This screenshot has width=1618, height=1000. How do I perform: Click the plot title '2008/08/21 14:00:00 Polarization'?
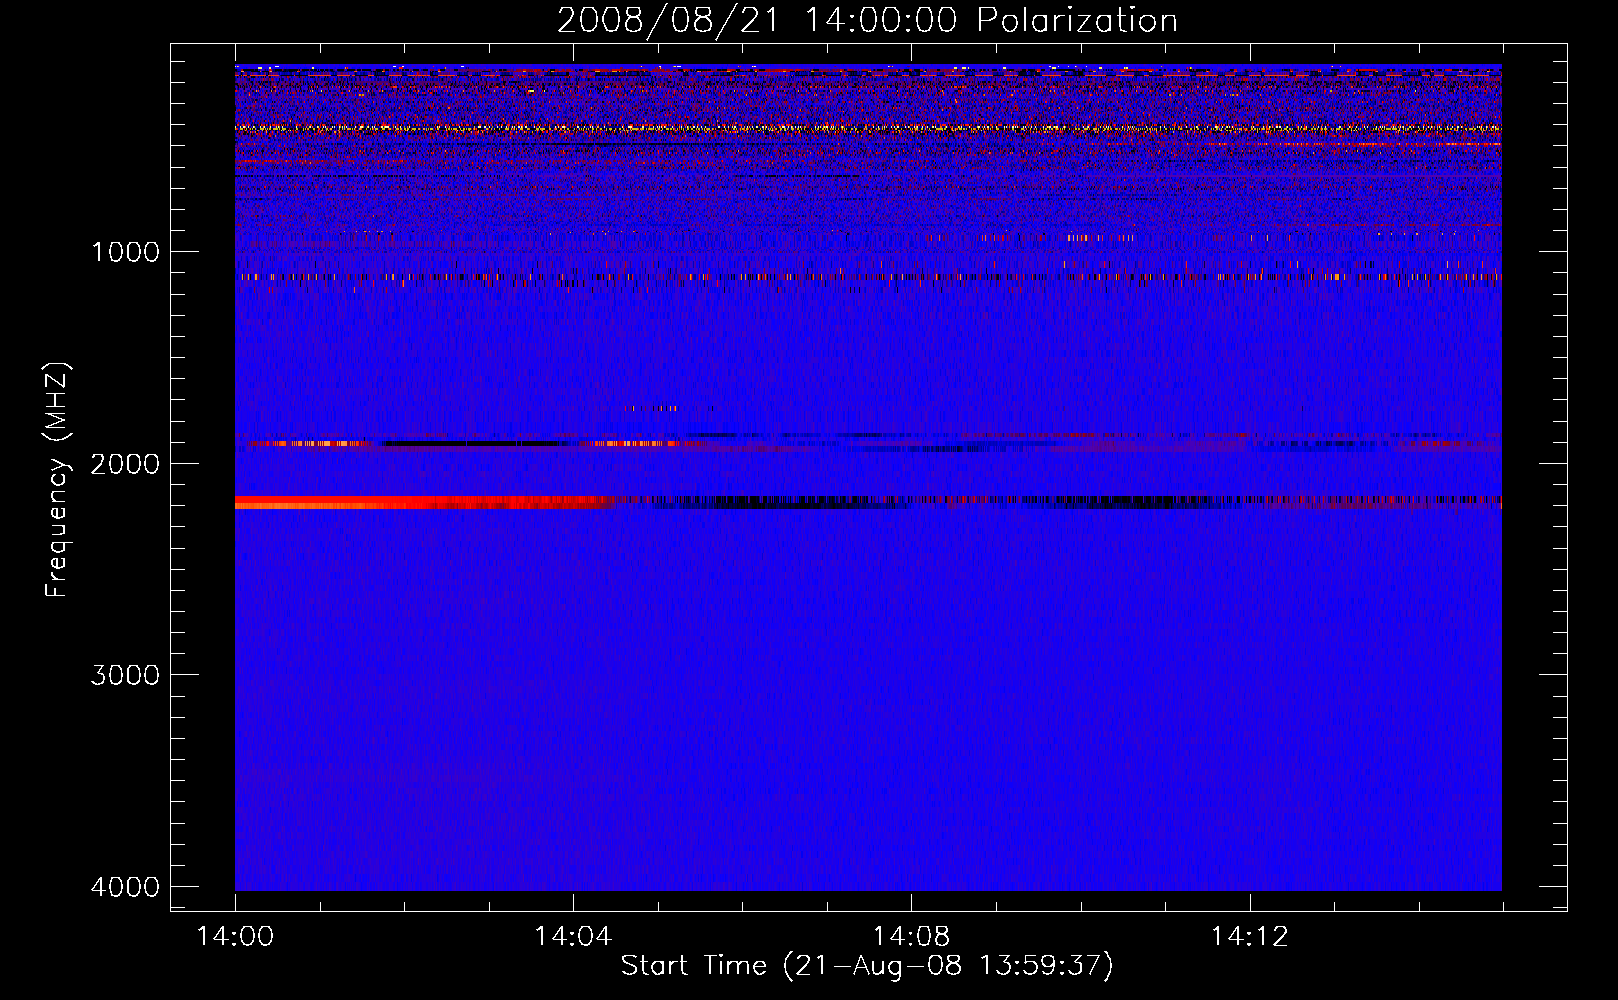(867, 20)
